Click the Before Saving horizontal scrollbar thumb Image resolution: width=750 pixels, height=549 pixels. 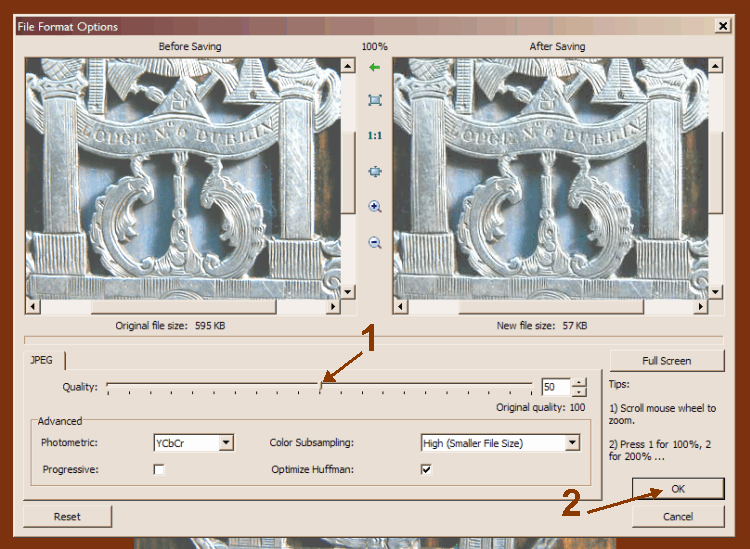184,307
